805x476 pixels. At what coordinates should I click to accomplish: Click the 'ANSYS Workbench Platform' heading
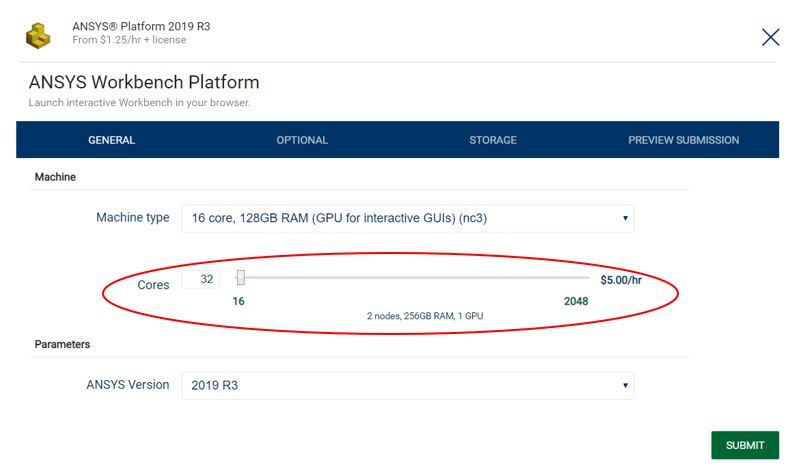click(144, 82)
